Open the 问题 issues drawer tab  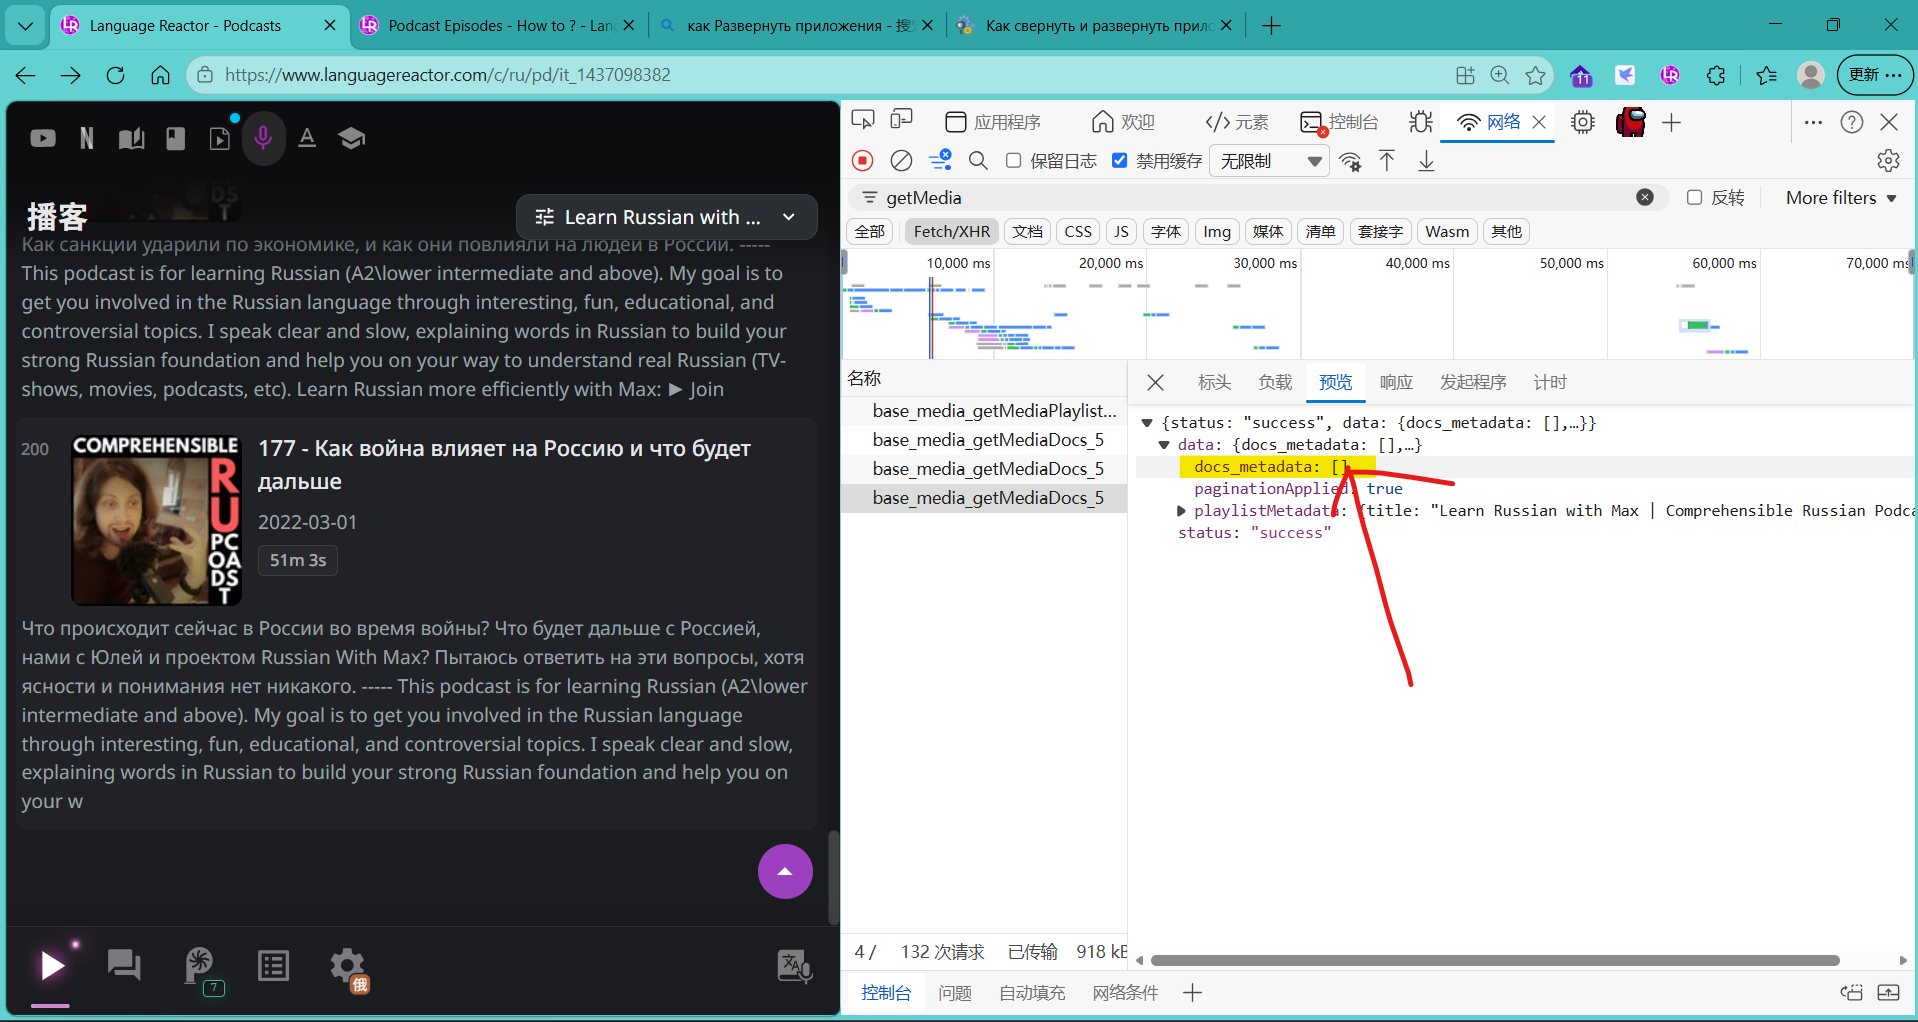pos(955,993)
